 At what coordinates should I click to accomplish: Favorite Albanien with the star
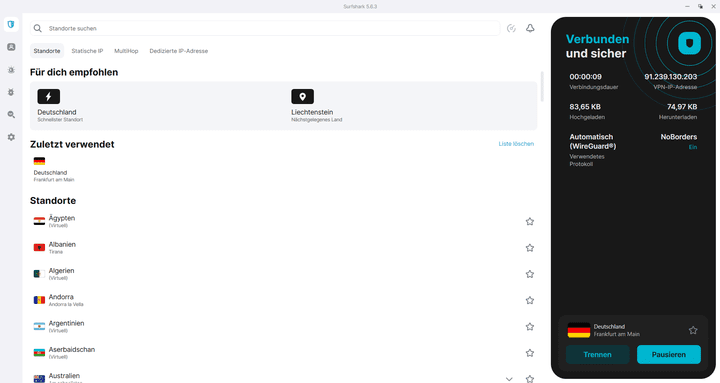(530, 248)
